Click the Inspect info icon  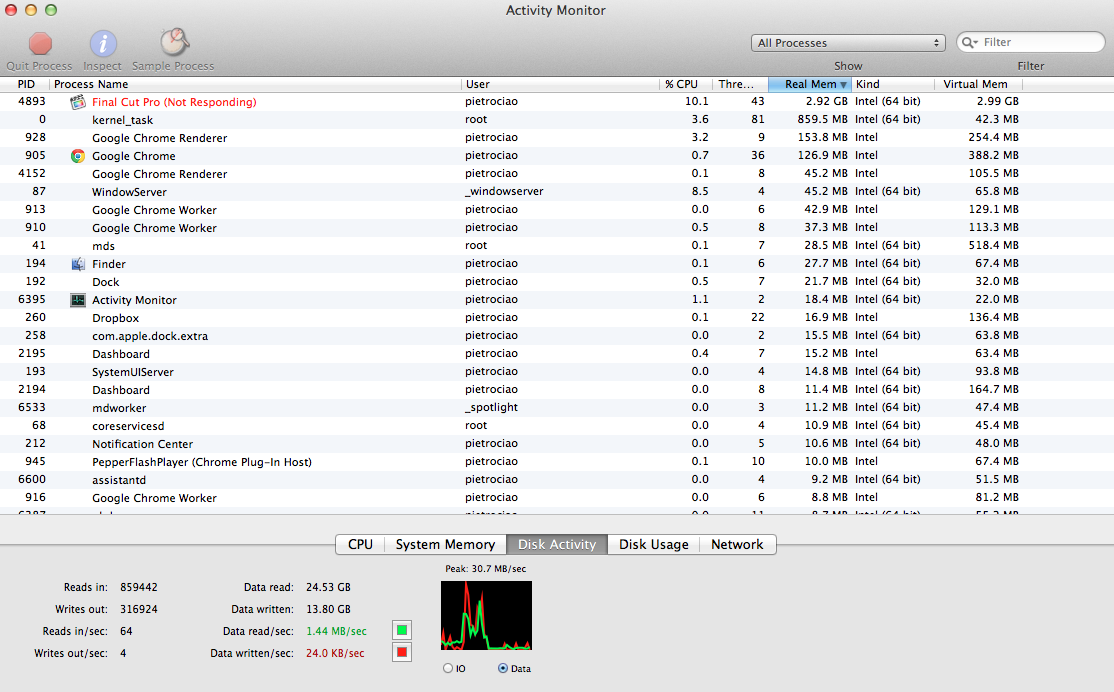[x=103, y=44]
